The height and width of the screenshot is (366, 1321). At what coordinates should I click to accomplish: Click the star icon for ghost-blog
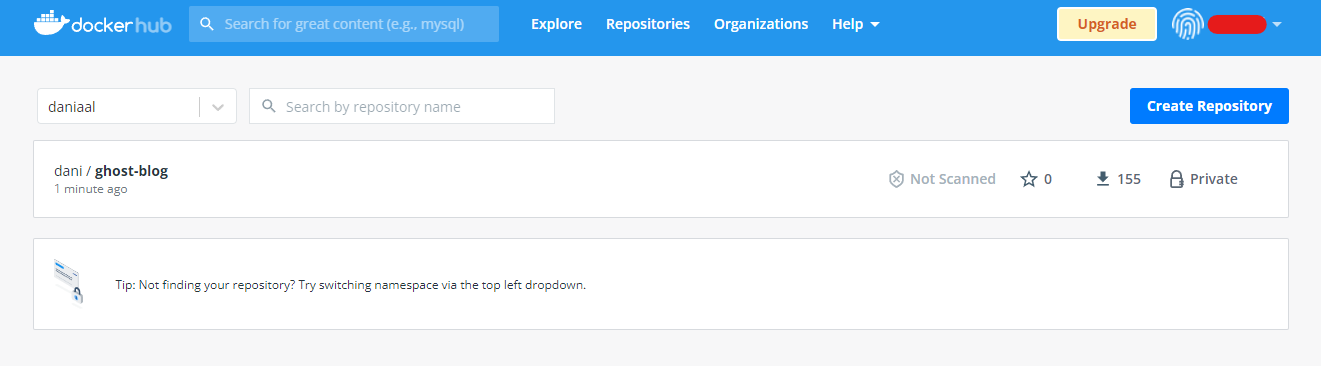coord(1029,179)
